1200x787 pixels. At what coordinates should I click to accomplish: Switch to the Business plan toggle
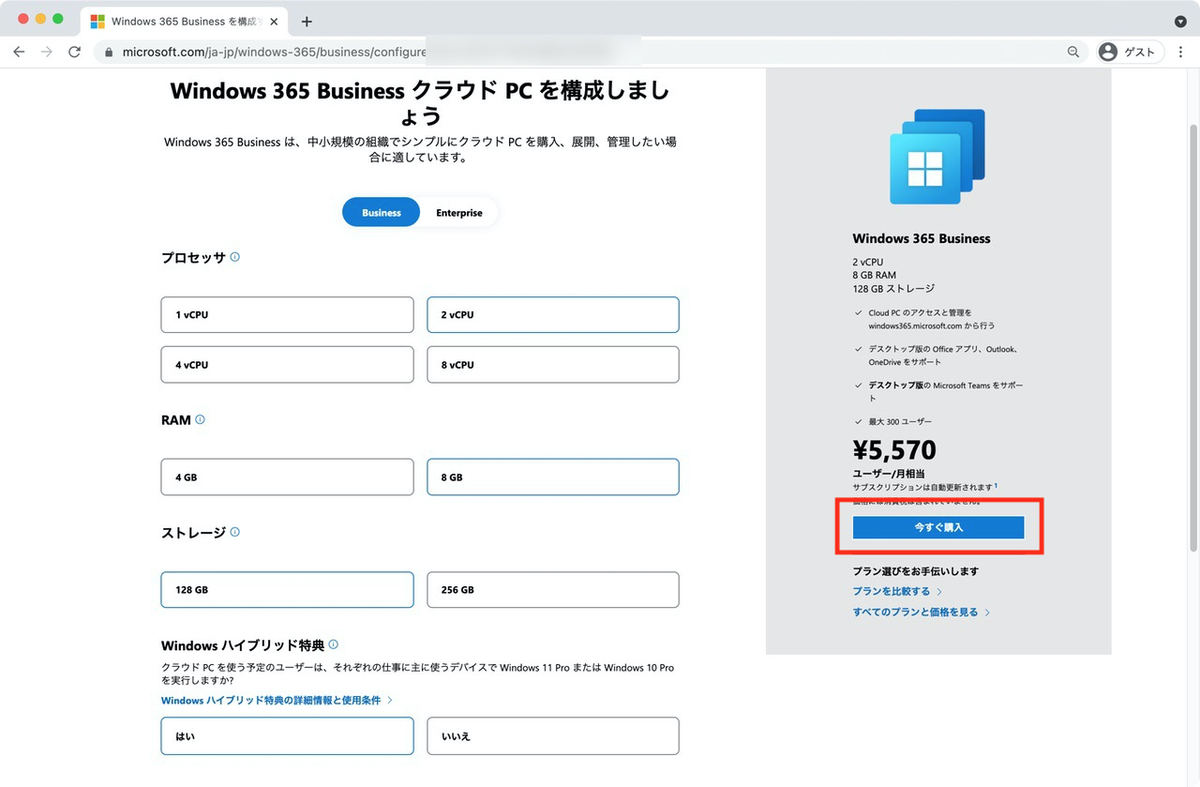tap(381, 212)
